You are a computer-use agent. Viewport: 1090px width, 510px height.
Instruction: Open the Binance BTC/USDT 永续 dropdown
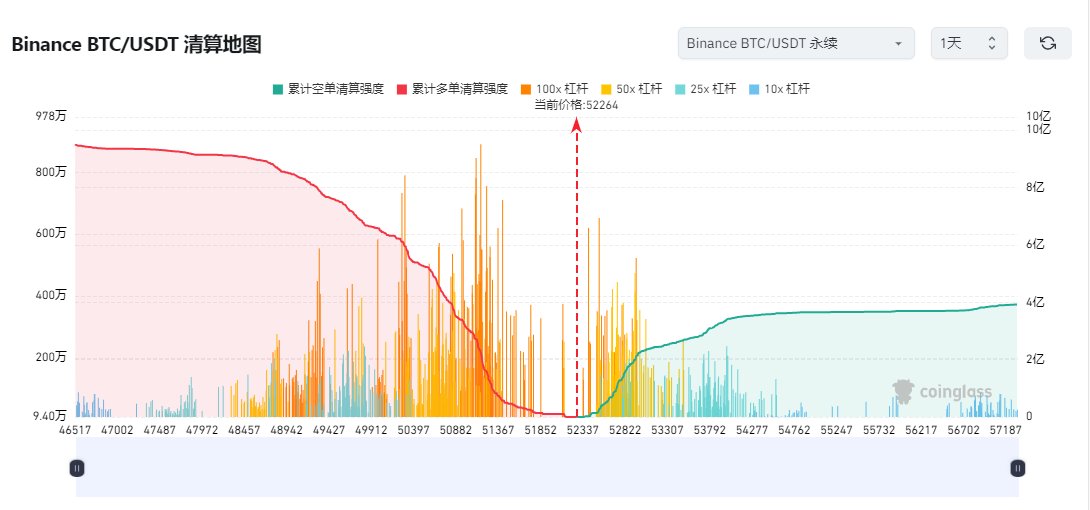(796, 43)
